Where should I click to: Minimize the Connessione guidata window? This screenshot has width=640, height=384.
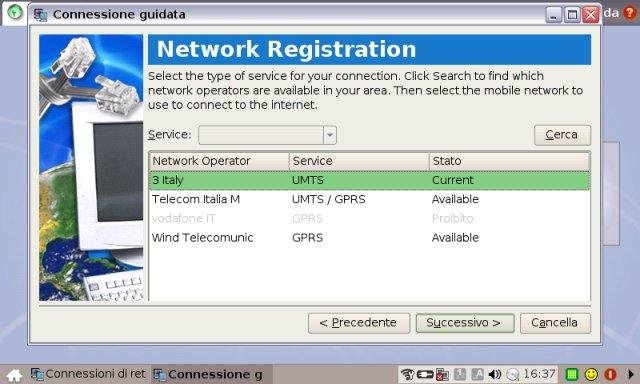554,15
